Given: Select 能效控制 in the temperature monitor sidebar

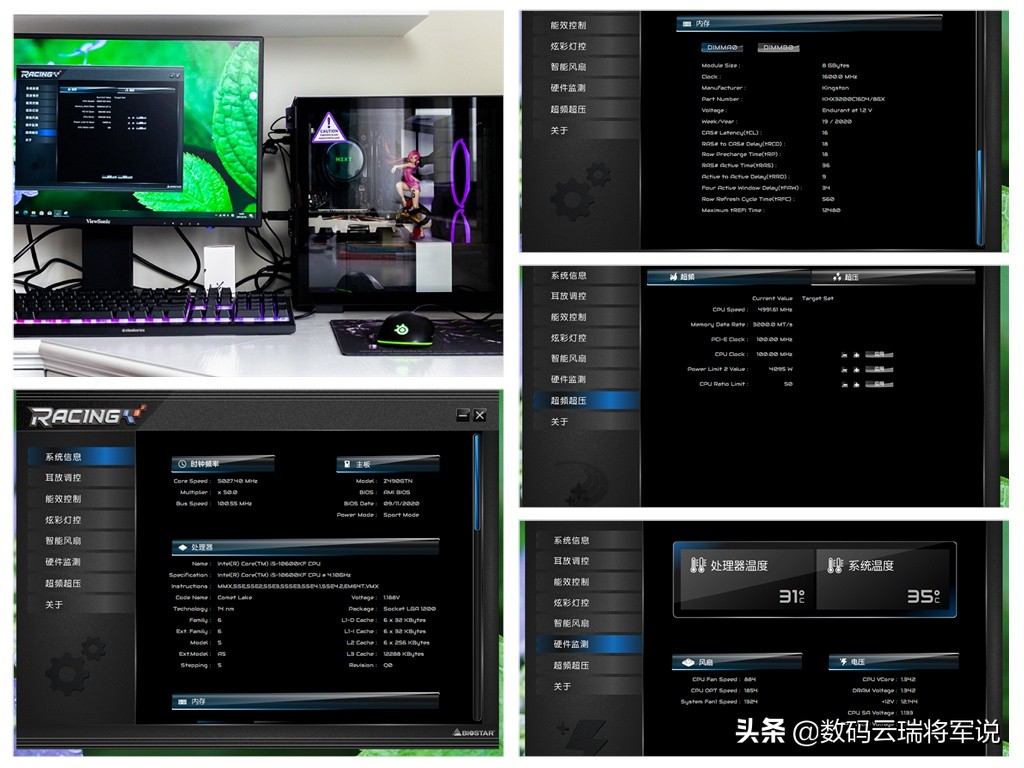Looking at the screenshot, I should [588, 582].
